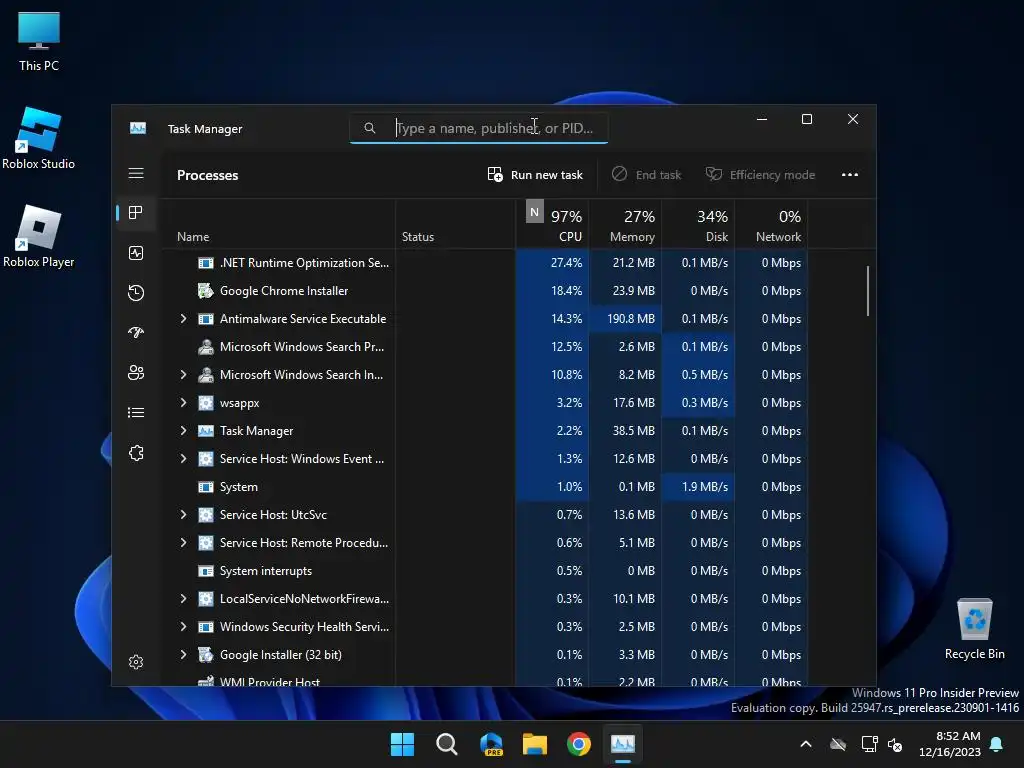Click the muted volume tray icon

(895, 744)
